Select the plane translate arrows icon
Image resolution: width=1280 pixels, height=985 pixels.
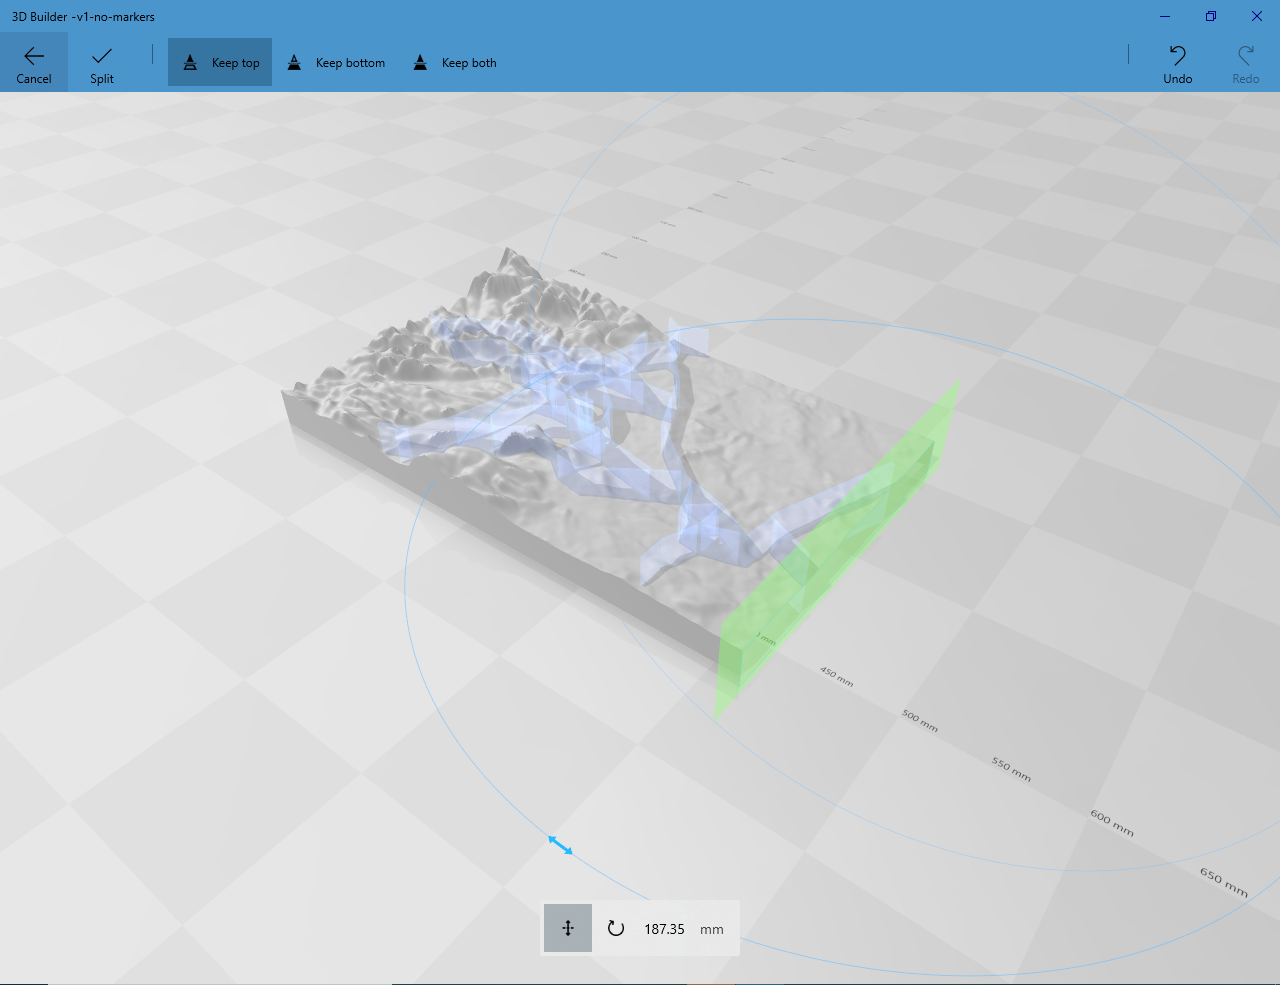pos(567,928)
